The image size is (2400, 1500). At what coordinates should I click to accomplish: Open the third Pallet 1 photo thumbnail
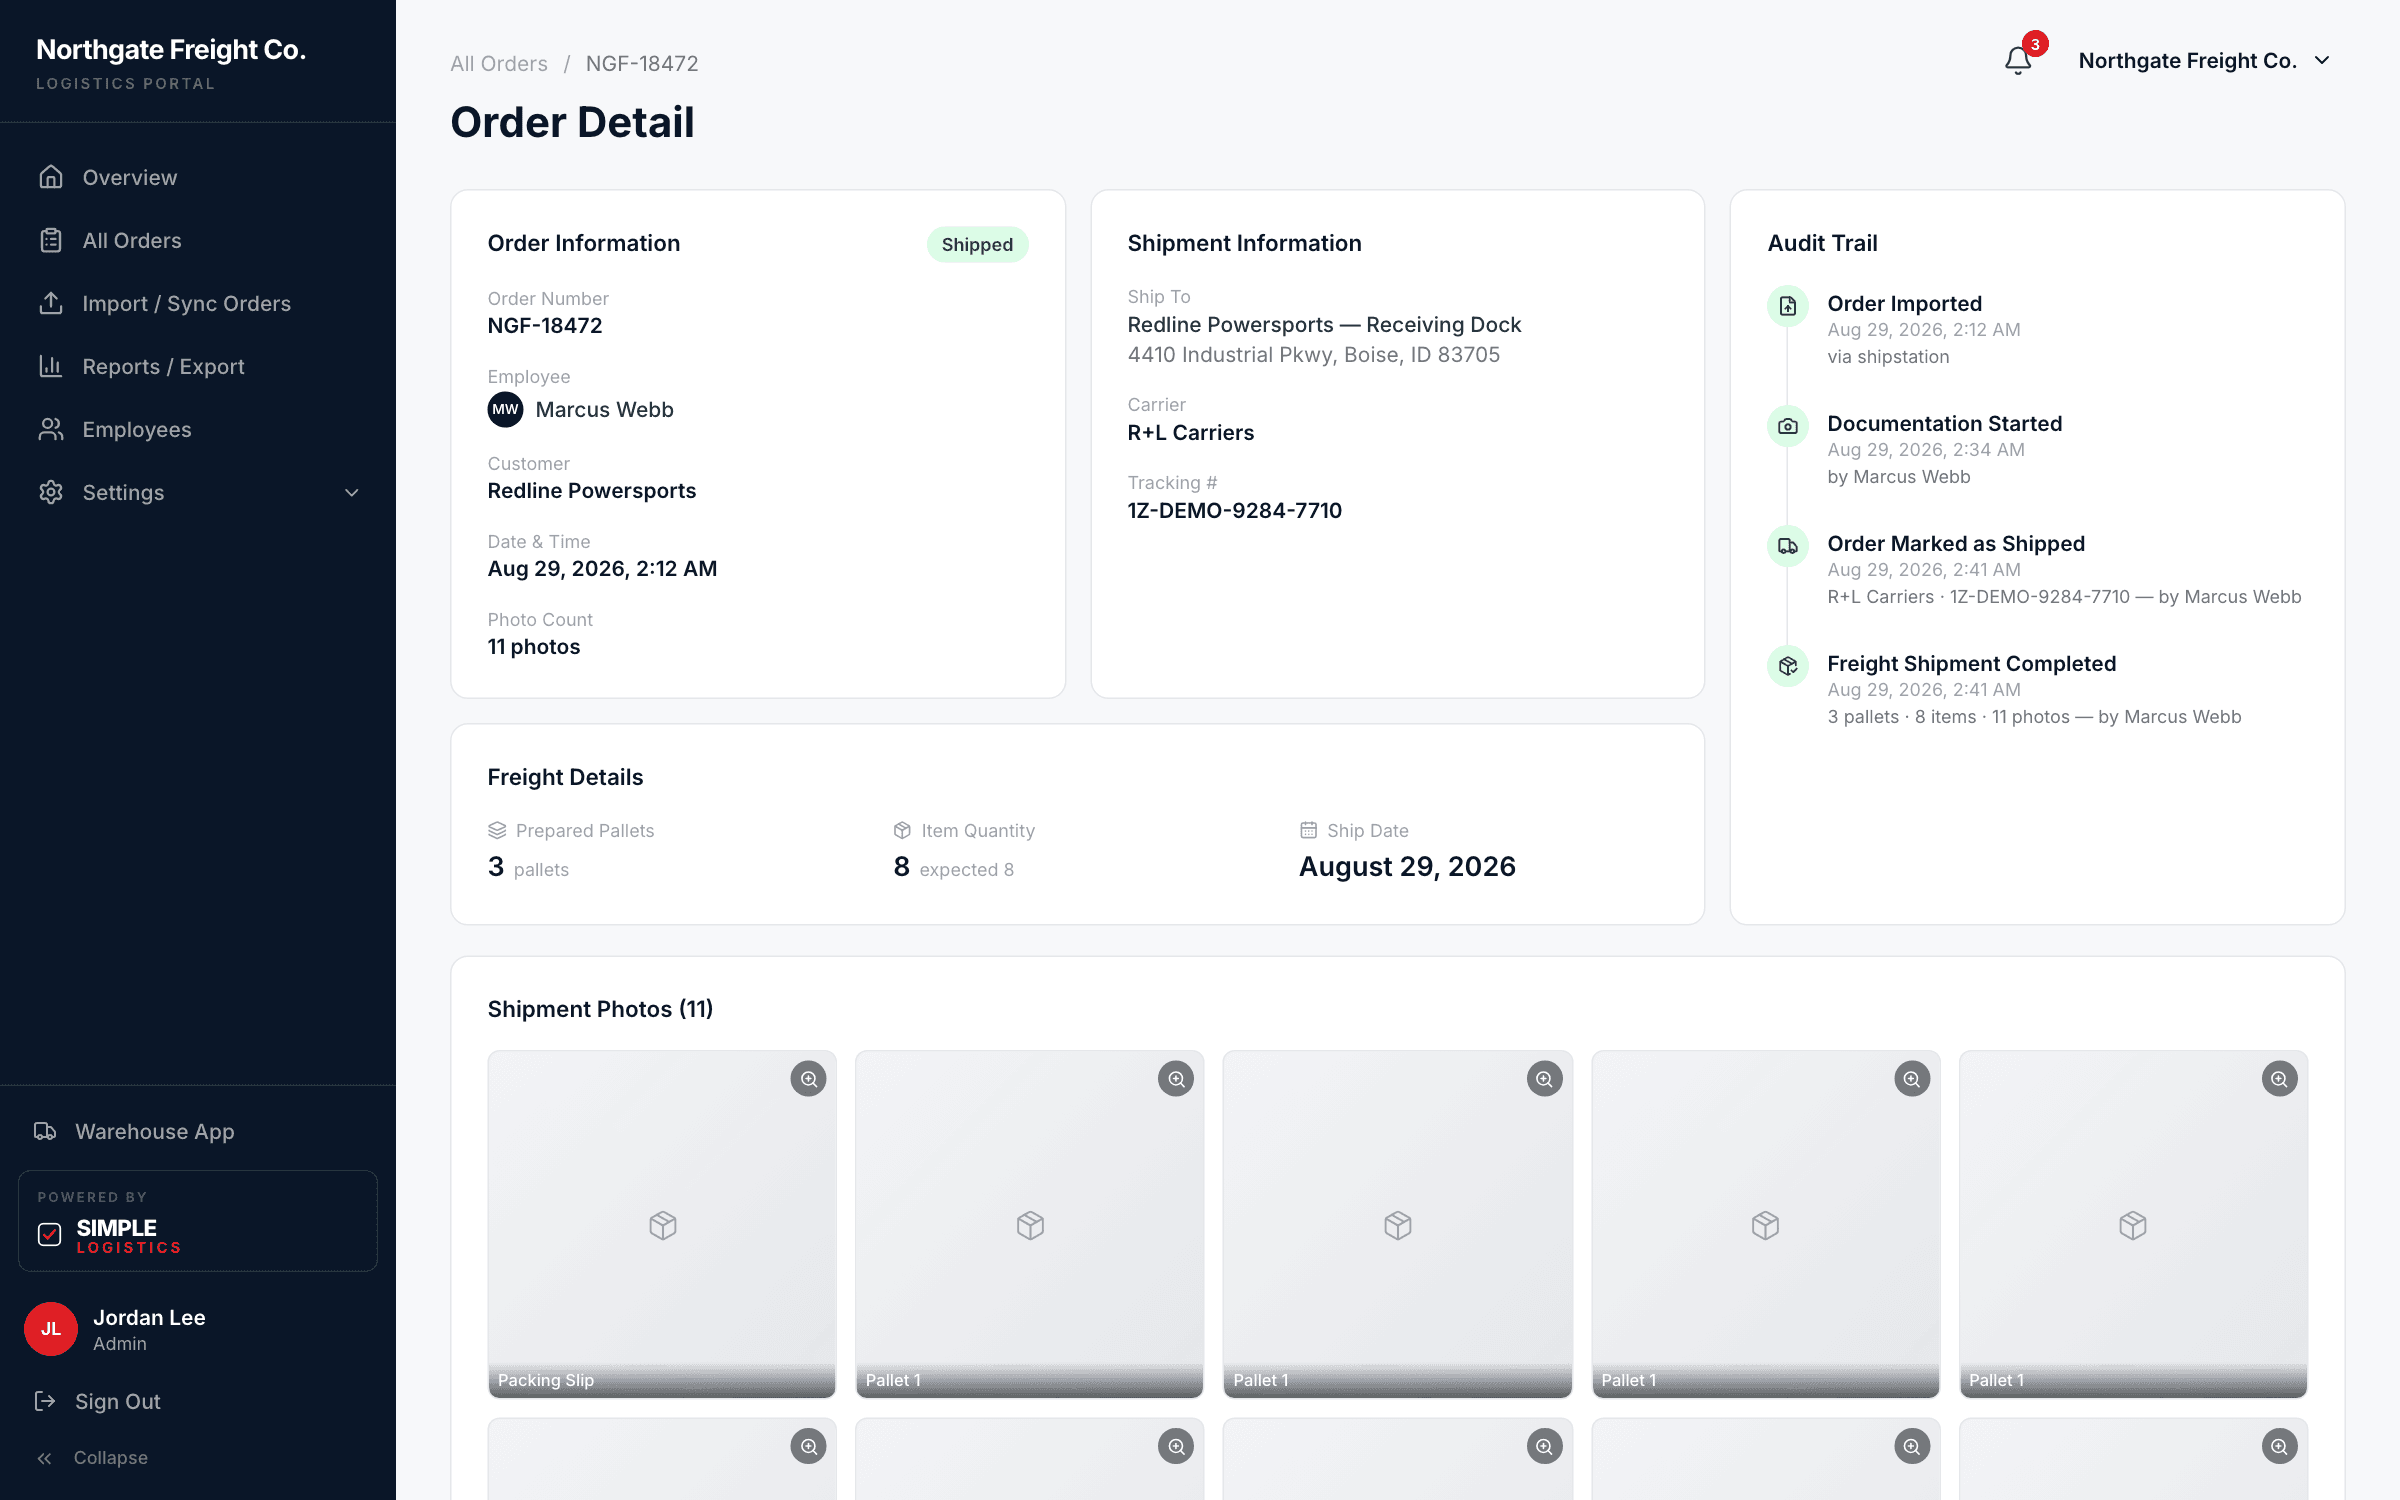1765,1224
